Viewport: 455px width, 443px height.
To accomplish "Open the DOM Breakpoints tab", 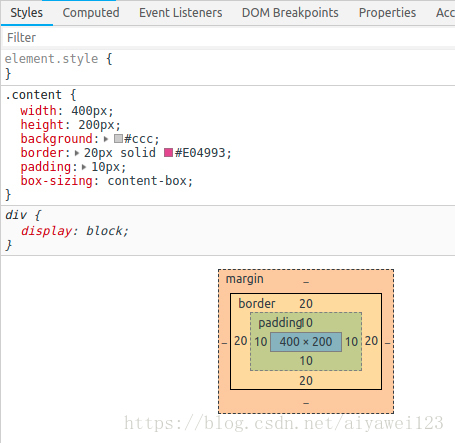I will pos(290,13).
